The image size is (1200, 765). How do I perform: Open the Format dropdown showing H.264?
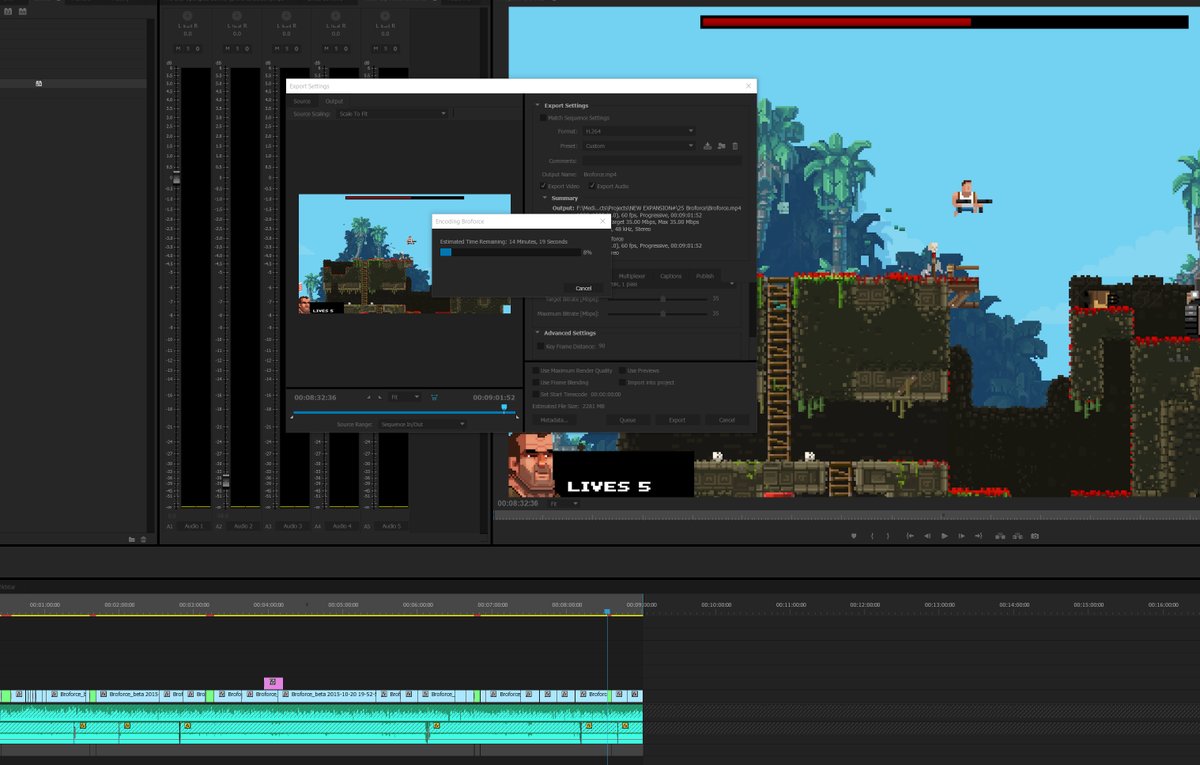click(638, 131)
